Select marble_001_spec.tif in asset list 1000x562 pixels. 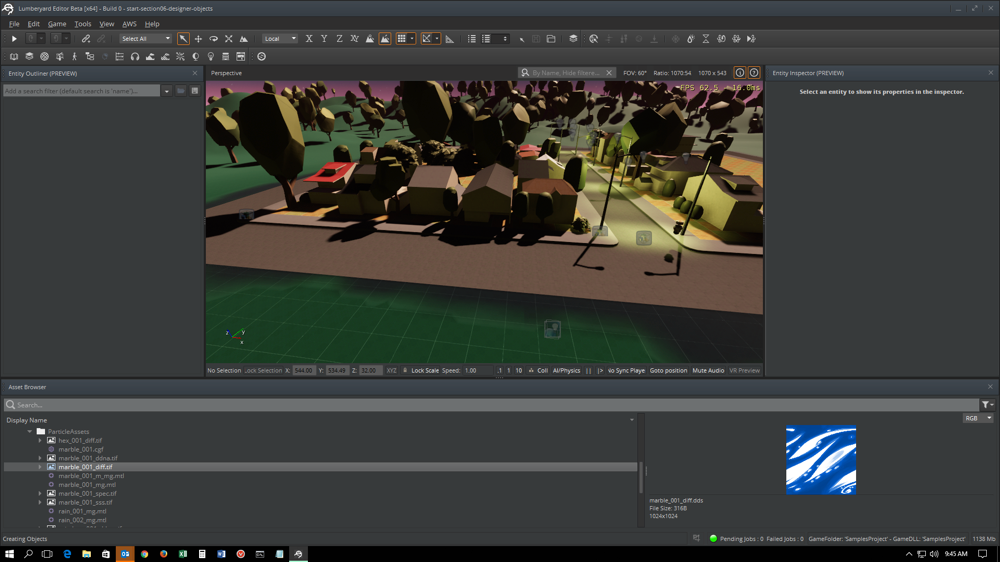point(87,494)
